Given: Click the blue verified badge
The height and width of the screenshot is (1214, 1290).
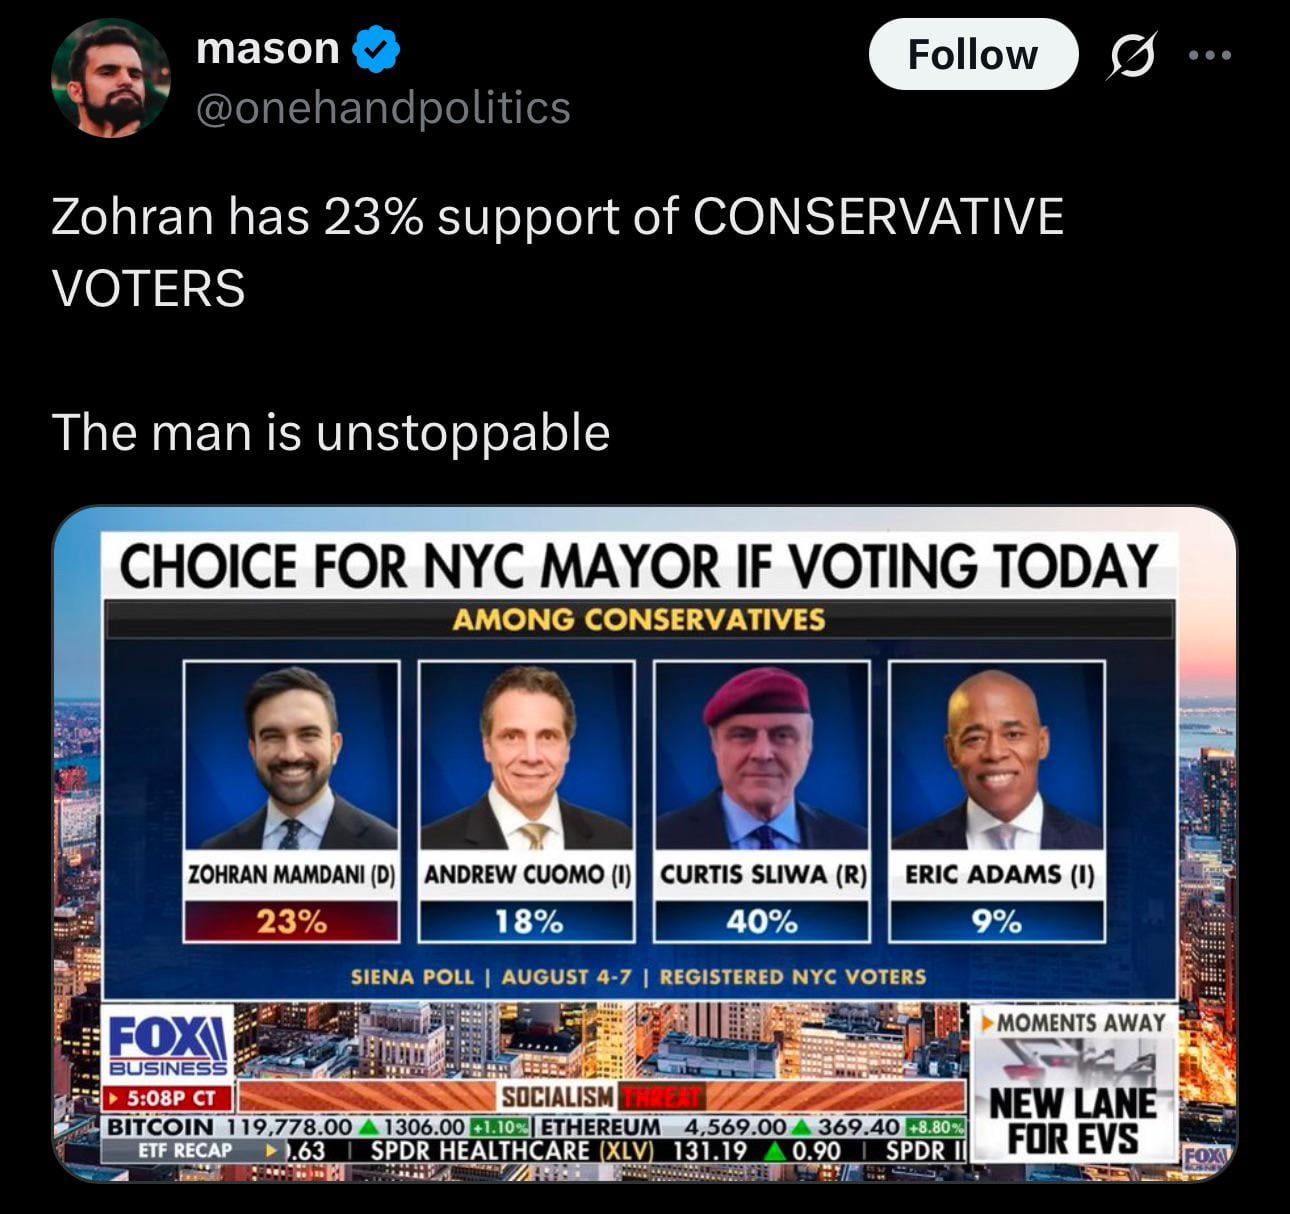Looking at the screenshot, I should click(377, 50).
